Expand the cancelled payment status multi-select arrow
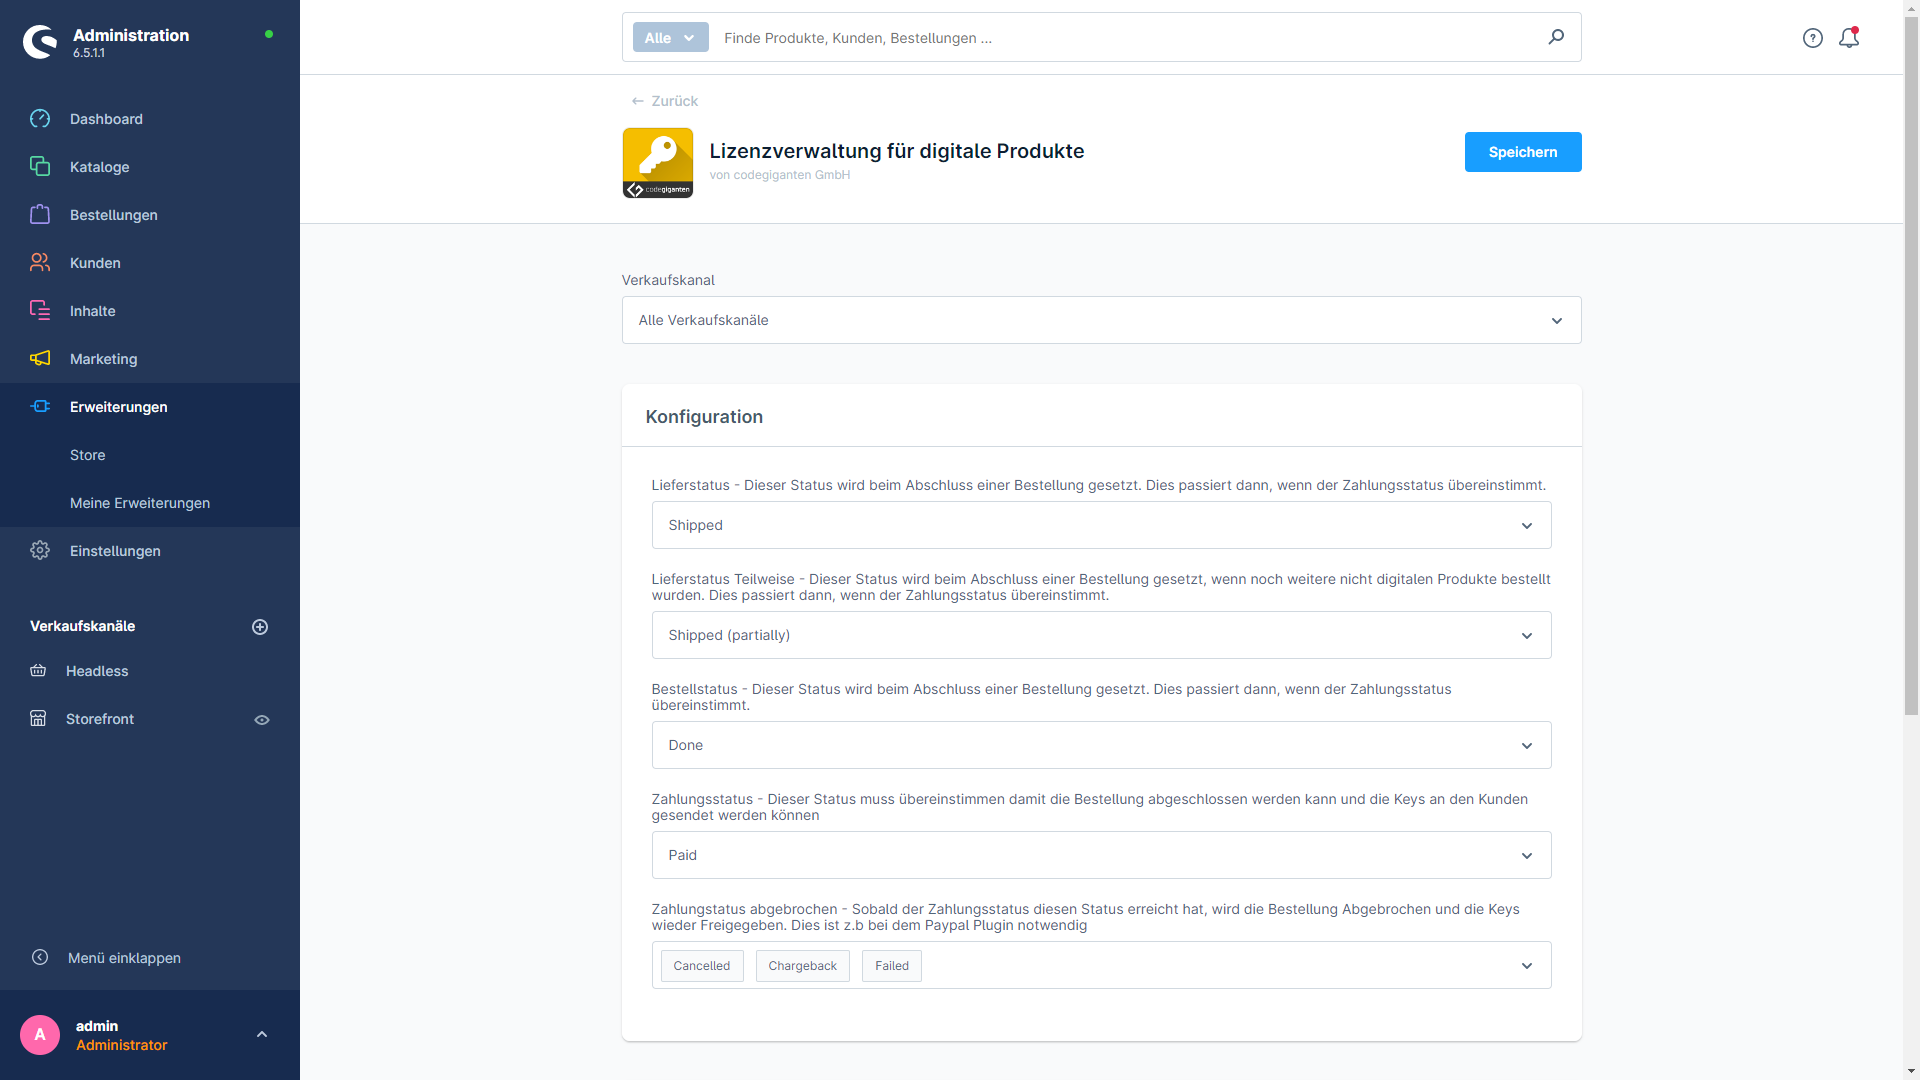 (x=1527, y=966)
